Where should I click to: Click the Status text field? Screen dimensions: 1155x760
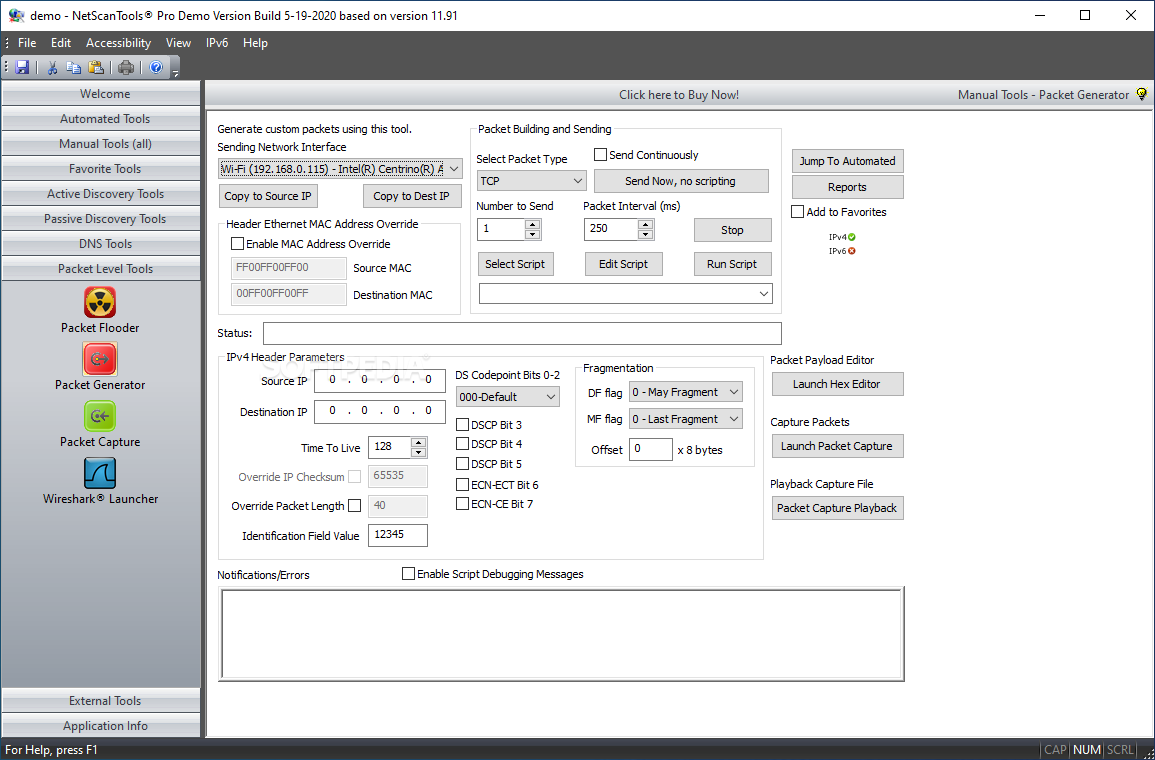click(x=522, y=333)
